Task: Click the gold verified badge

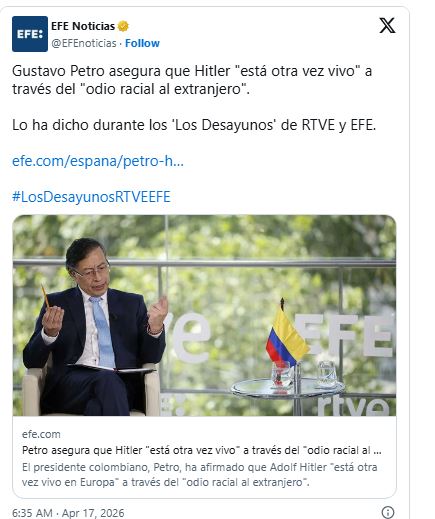Action: click(123, 26)
